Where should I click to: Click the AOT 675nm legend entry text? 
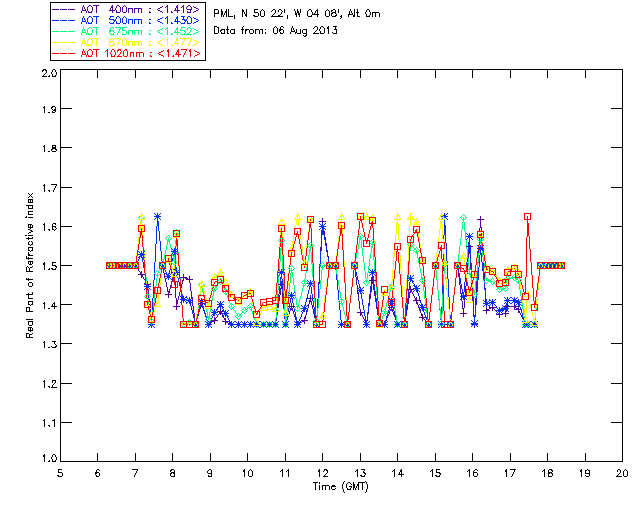point(140,31)
